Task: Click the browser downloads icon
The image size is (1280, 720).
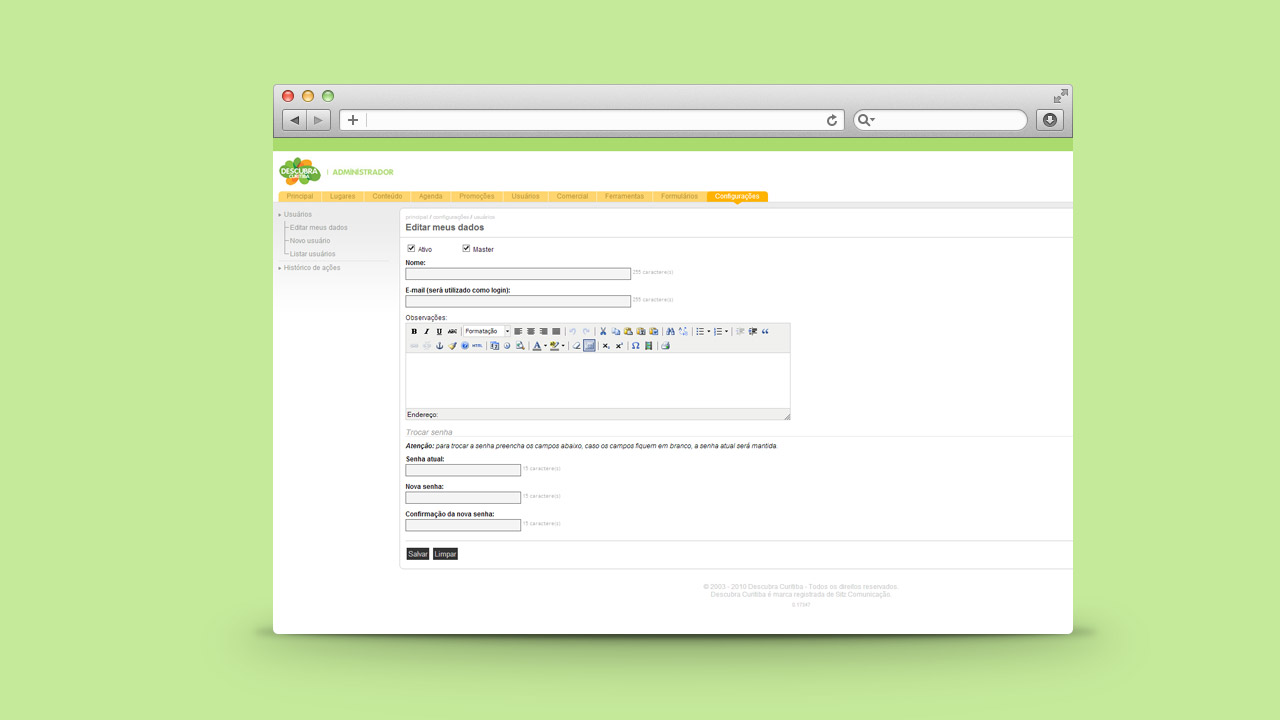Action: pyautogui.click(x=1050, y=120)
